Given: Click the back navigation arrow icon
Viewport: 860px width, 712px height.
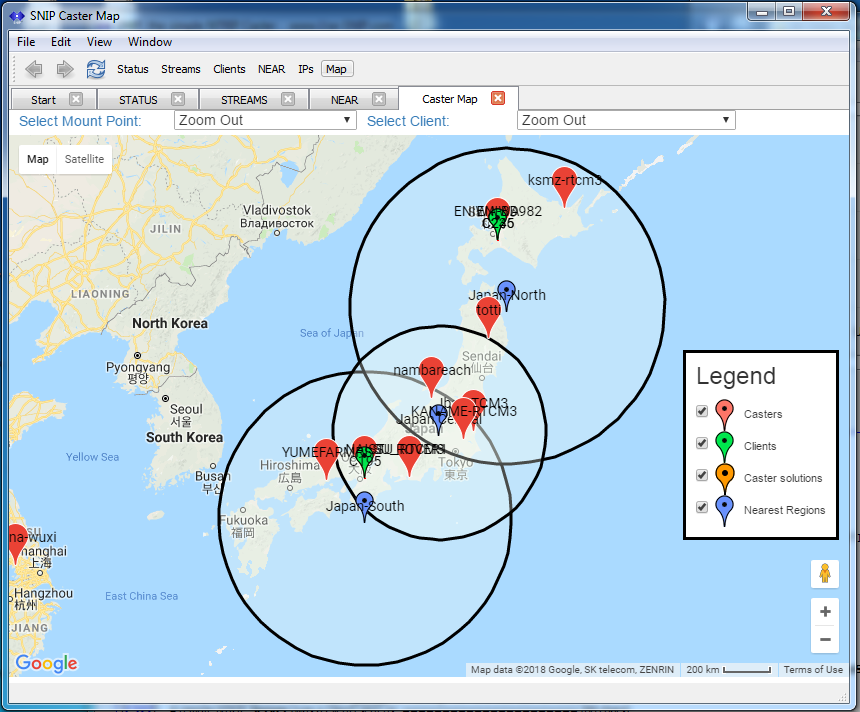Looking at the screenshot, I should (x=34, y=69).
